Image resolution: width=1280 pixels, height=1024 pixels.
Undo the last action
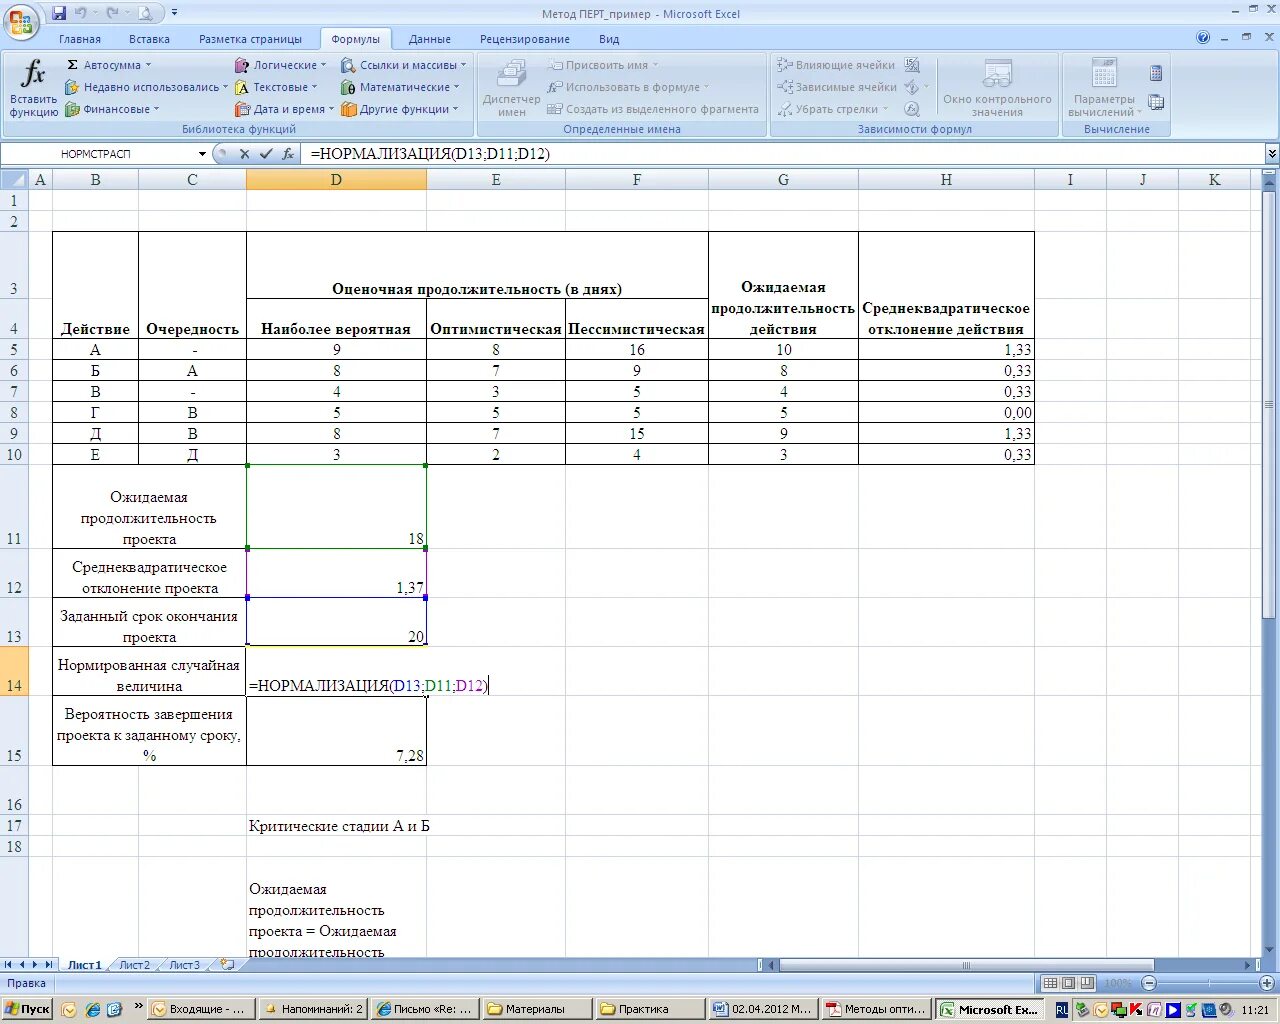[x=81, y=13]
